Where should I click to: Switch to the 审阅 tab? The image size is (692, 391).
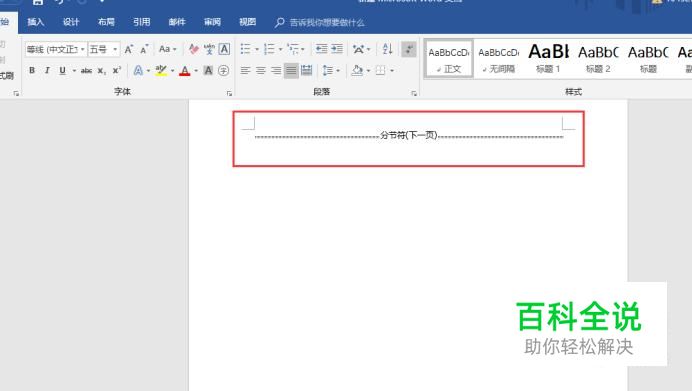pyautogui.click(x=212, y=22)
